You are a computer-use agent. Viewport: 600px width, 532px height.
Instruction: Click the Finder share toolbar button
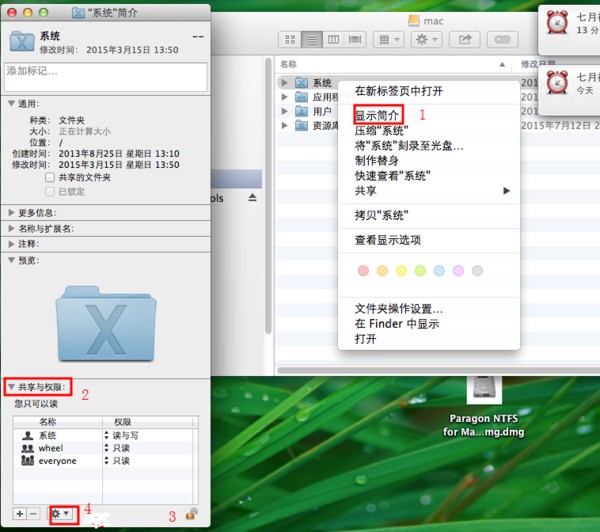tap(465, 39)
